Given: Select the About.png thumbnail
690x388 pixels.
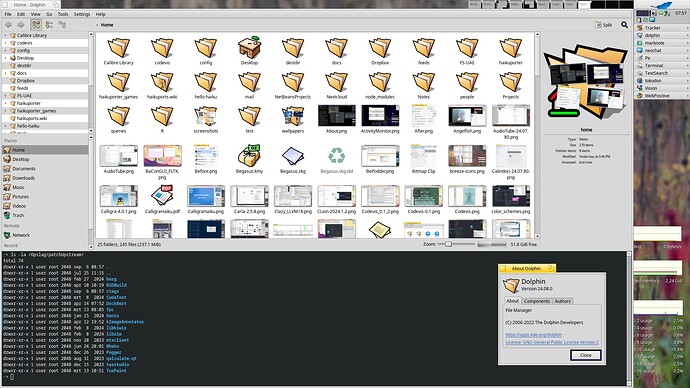Looking at the screenshot, I should 337,119.
